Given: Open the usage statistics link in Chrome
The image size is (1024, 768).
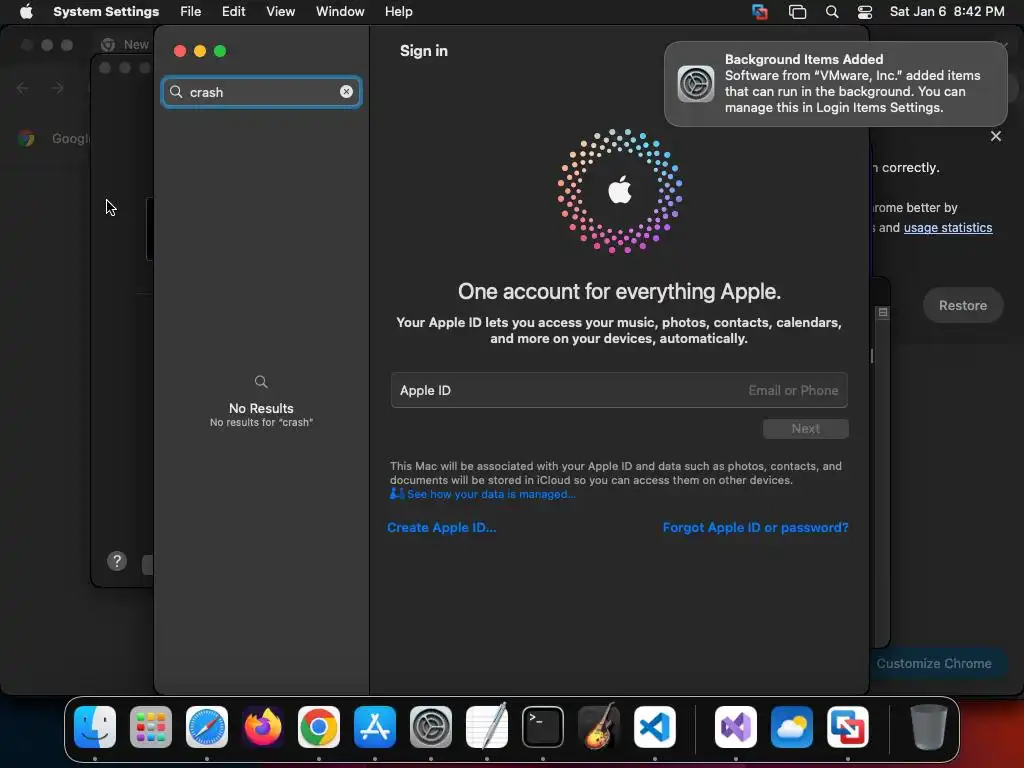Looking at the screenshot, I should point(948,227).
